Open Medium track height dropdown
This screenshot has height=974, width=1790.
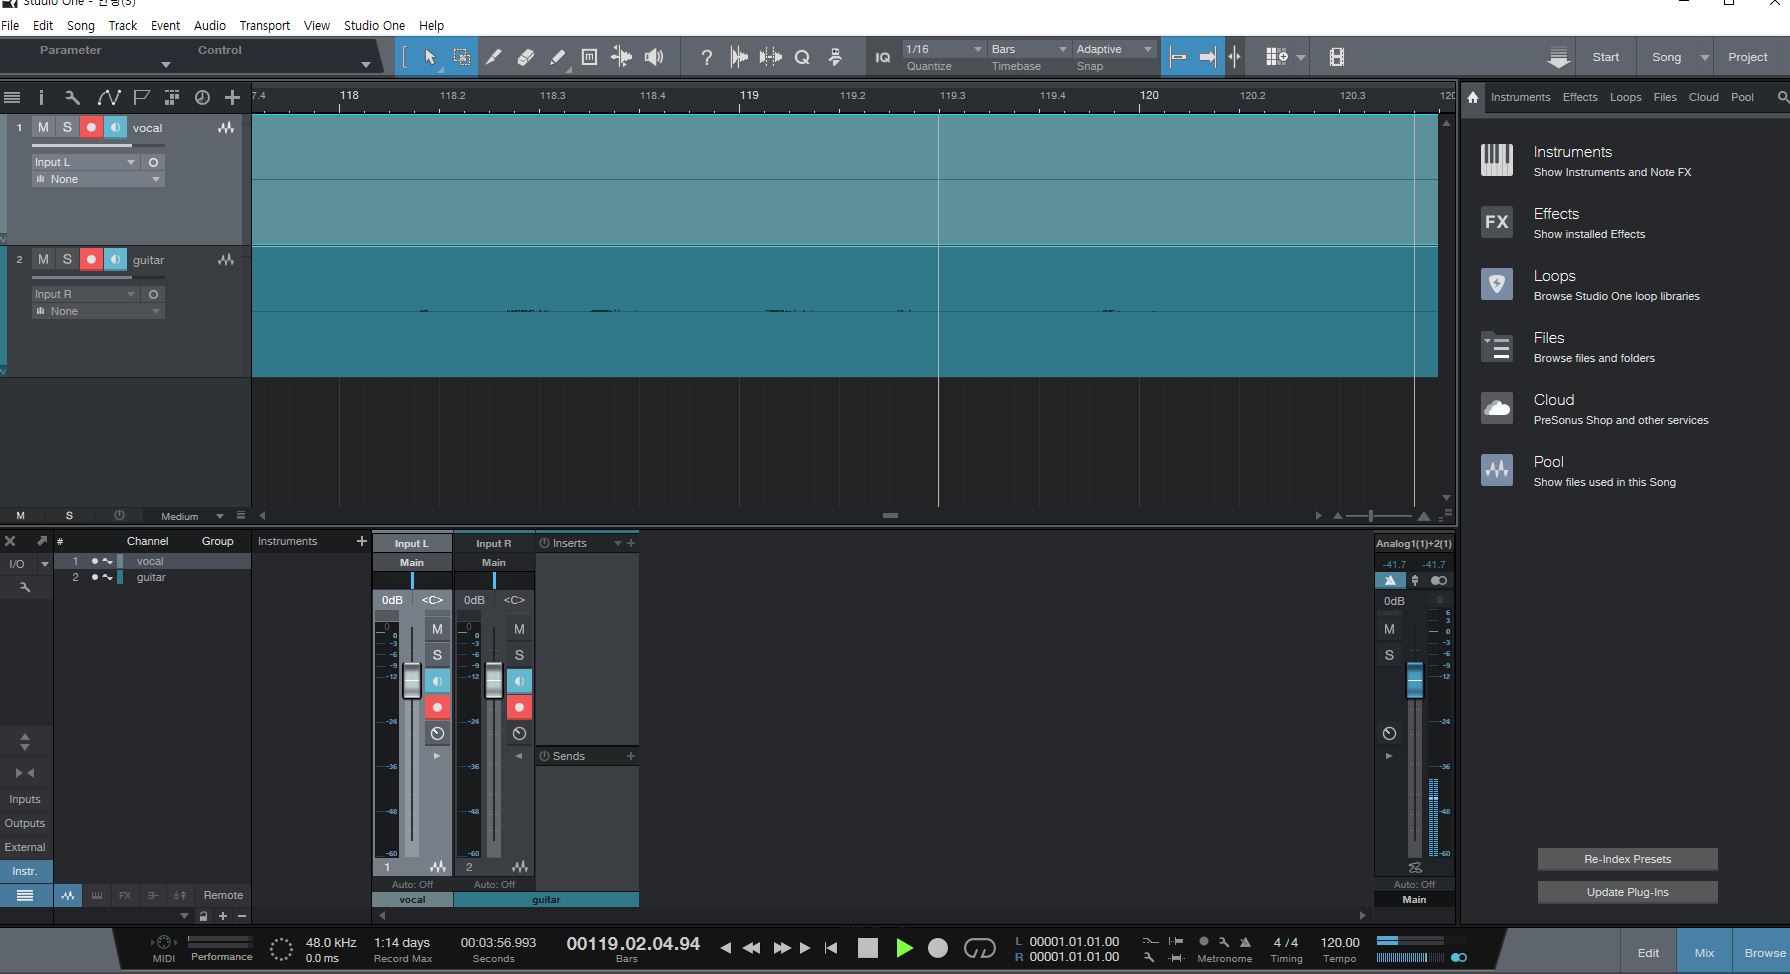click(190, 516)
